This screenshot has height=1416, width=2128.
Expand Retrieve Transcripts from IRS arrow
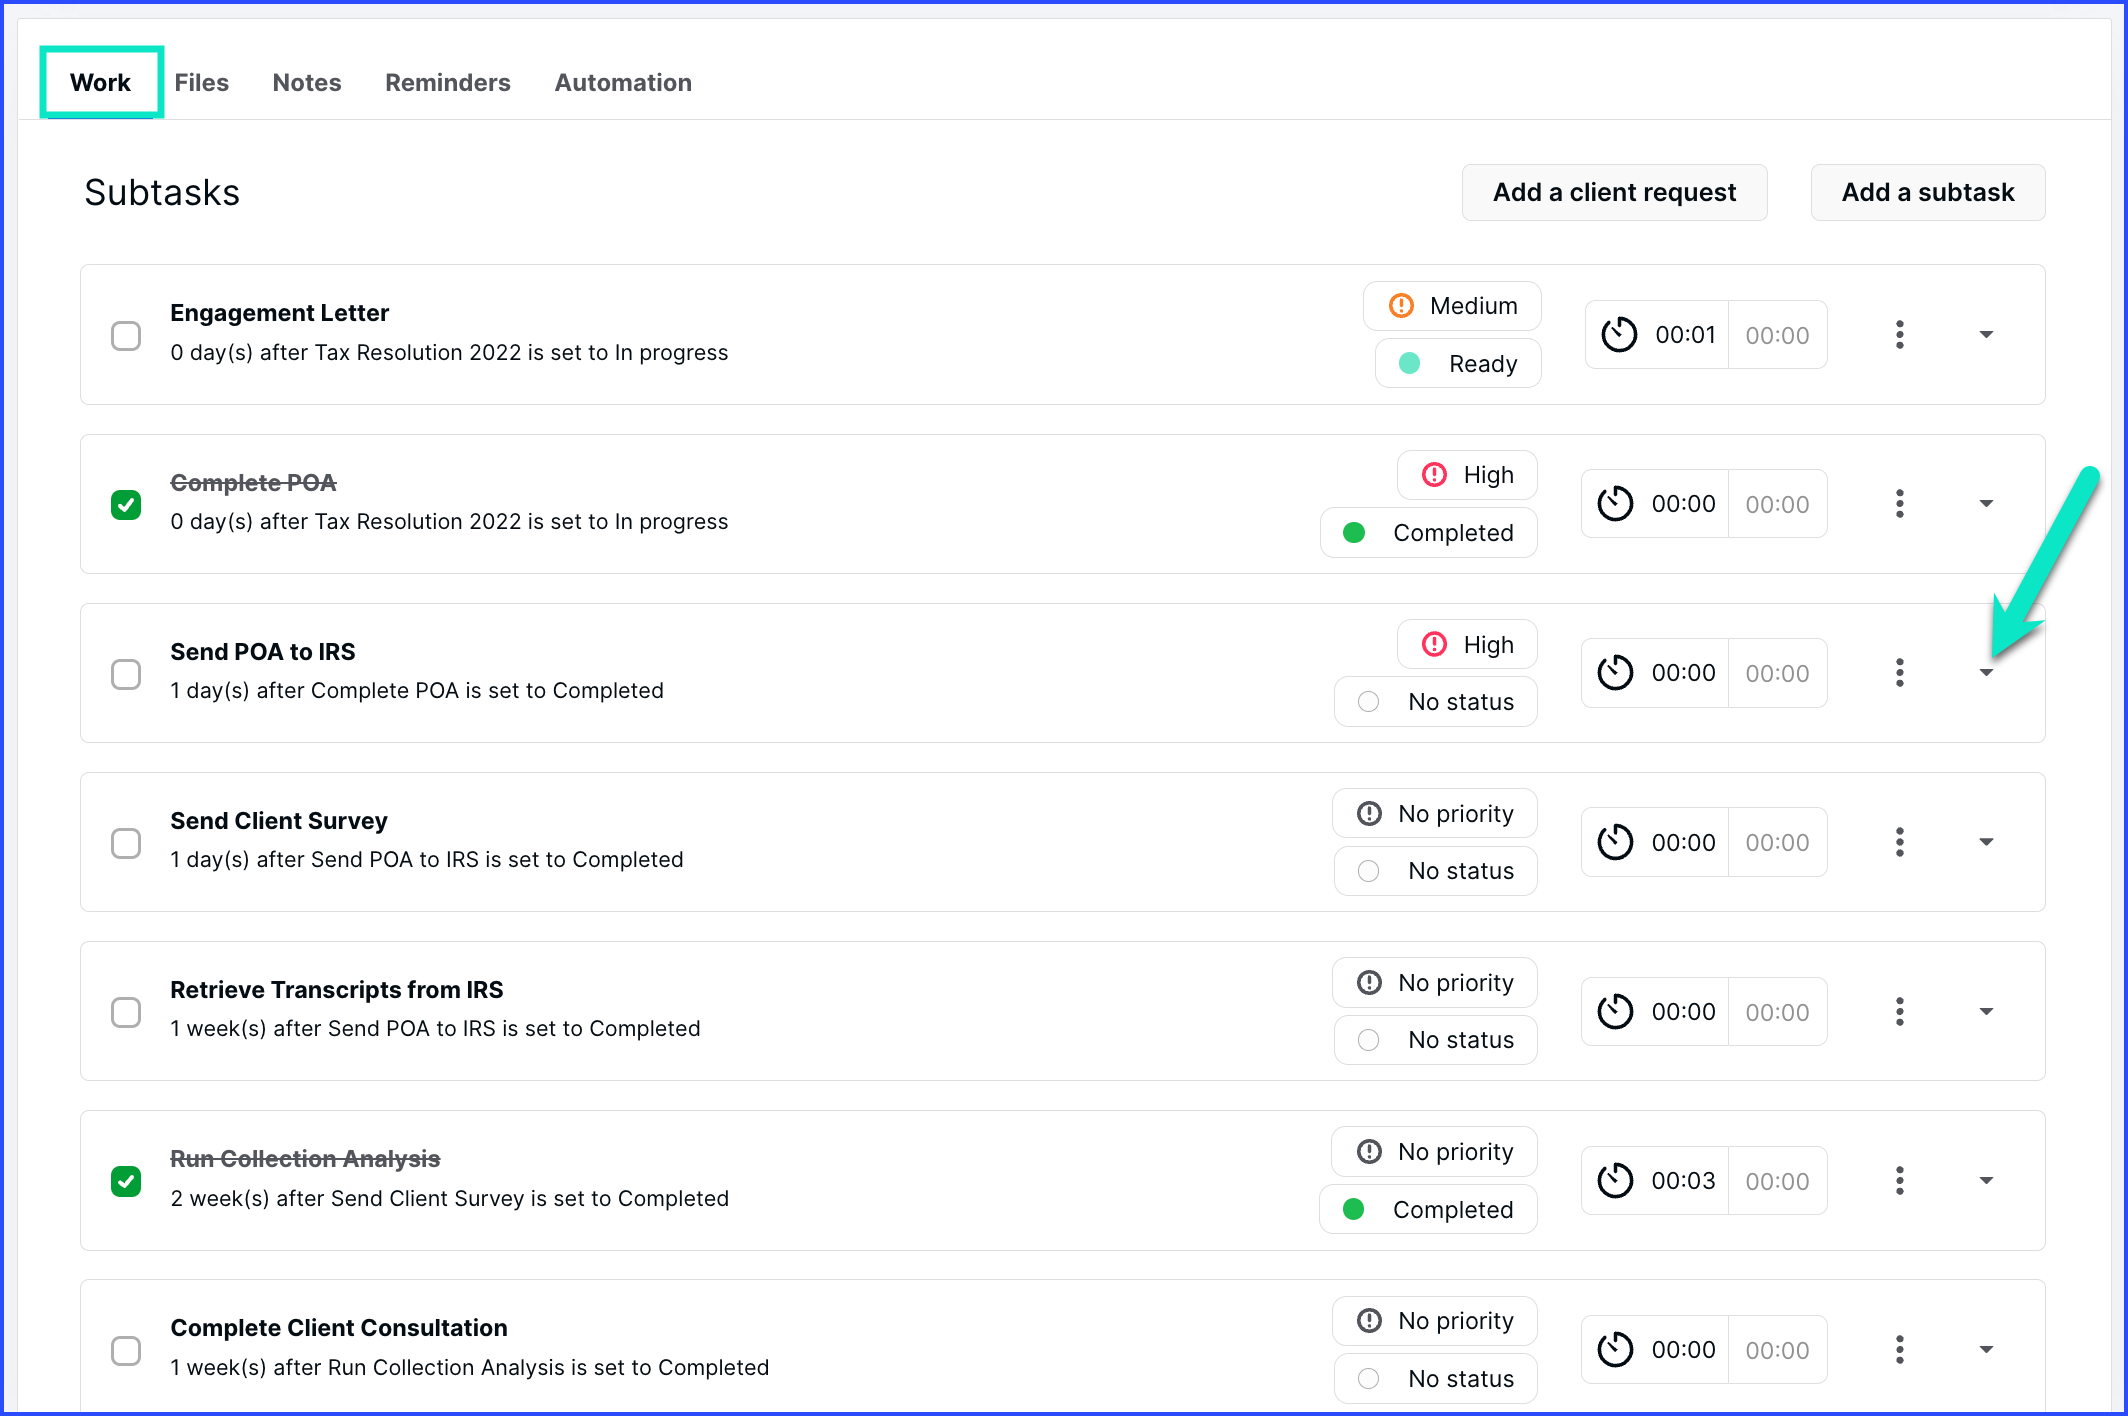coord(1987,1012)
